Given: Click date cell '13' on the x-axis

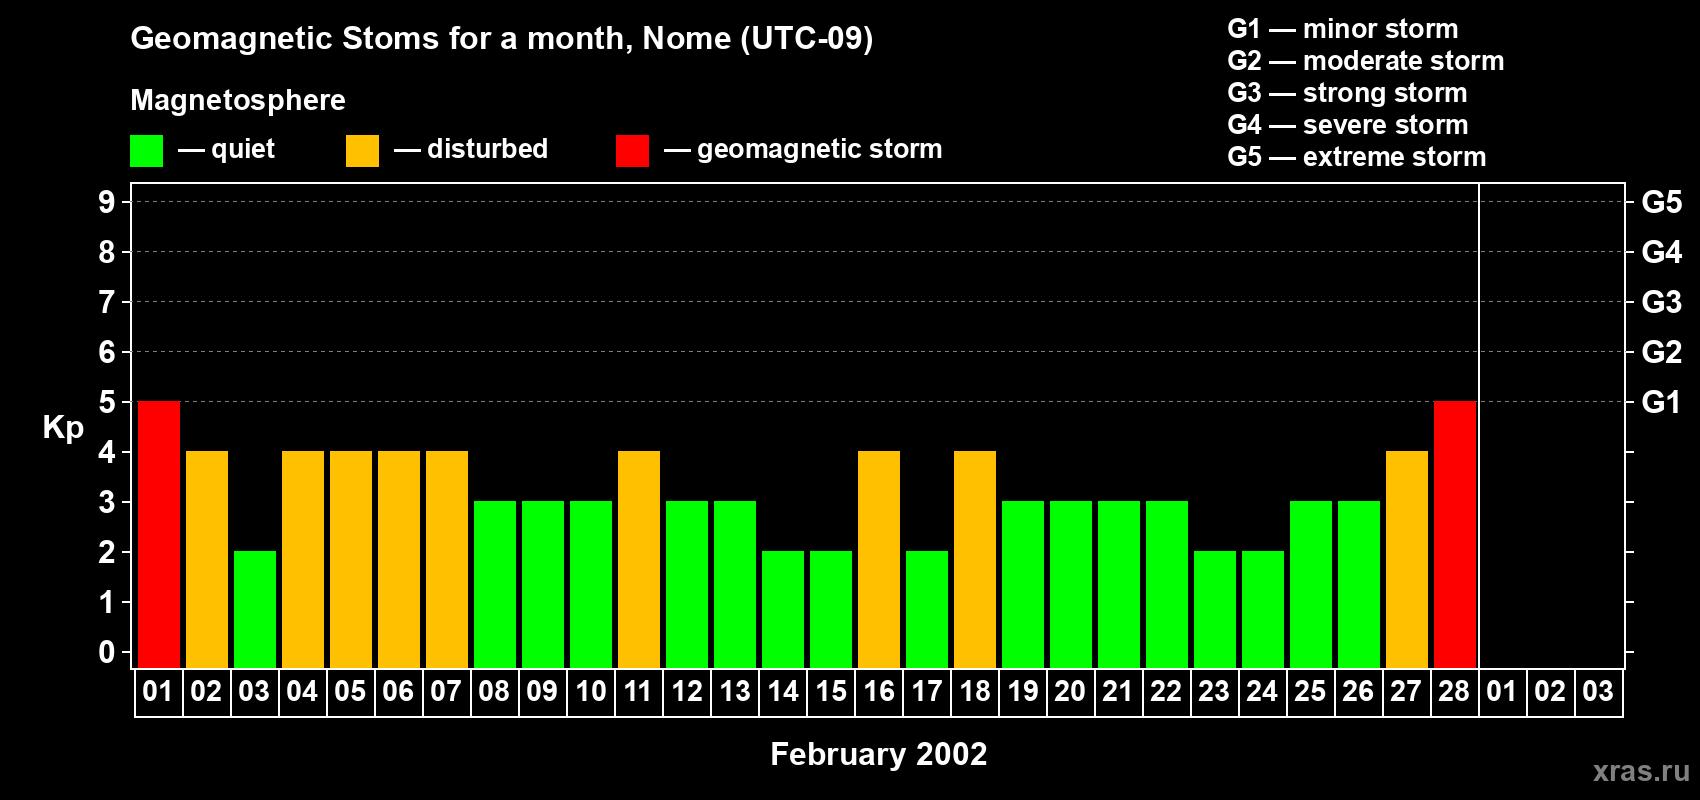Looking at the screenshot, I should click(x=735, y=692).
